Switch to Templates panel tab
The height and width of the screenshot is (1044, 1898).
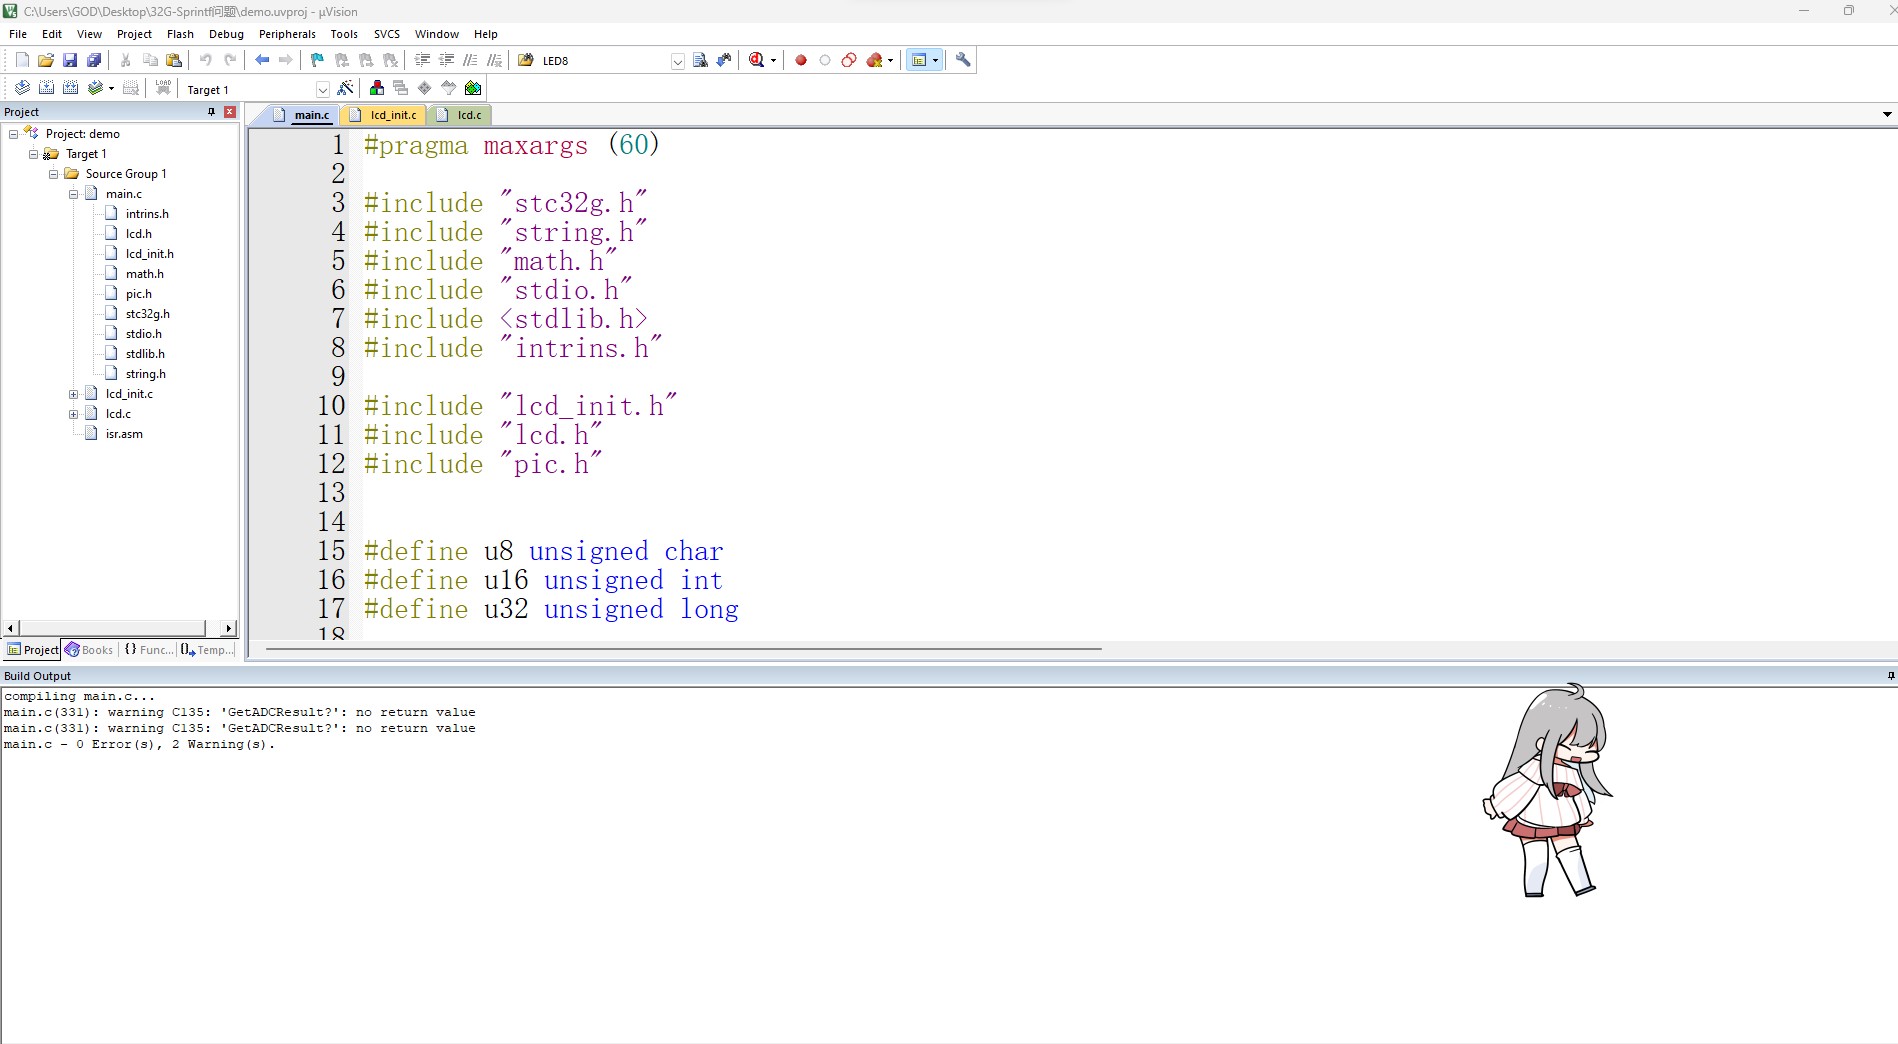pos(207,650)
